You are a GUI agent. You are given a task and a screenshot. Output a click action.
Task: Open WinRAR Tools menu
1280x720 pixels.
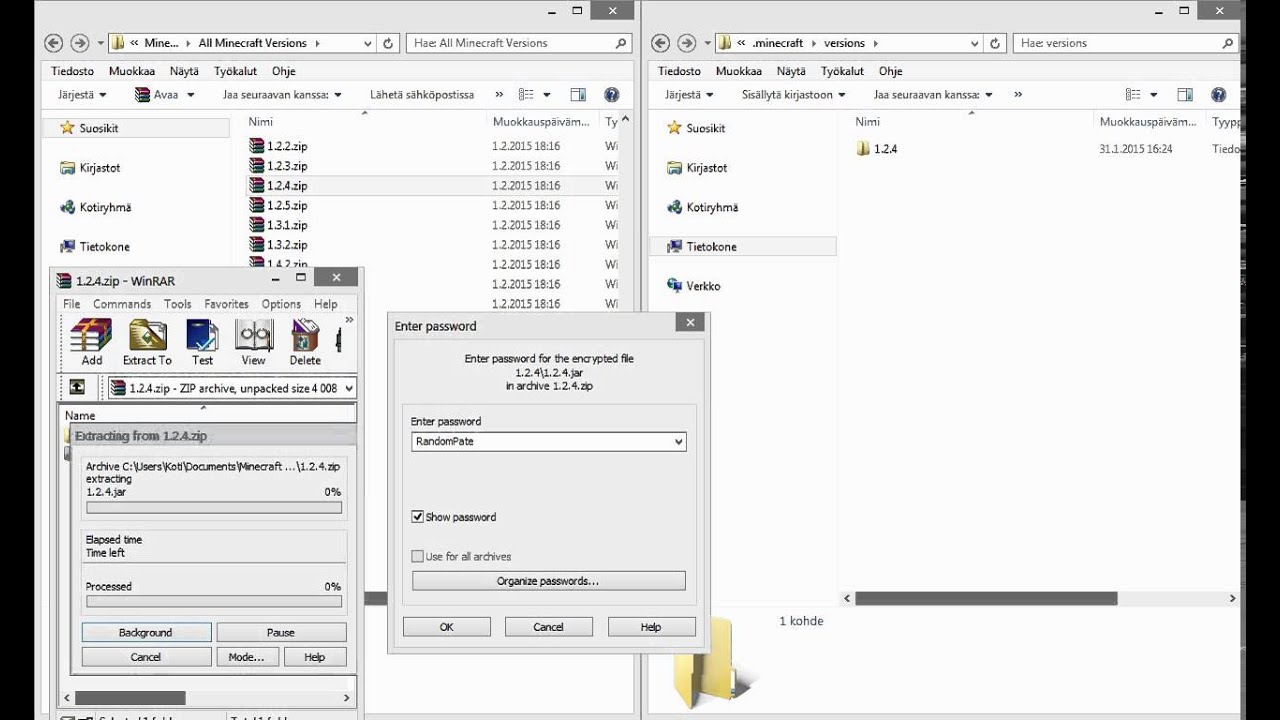point(177,304)
